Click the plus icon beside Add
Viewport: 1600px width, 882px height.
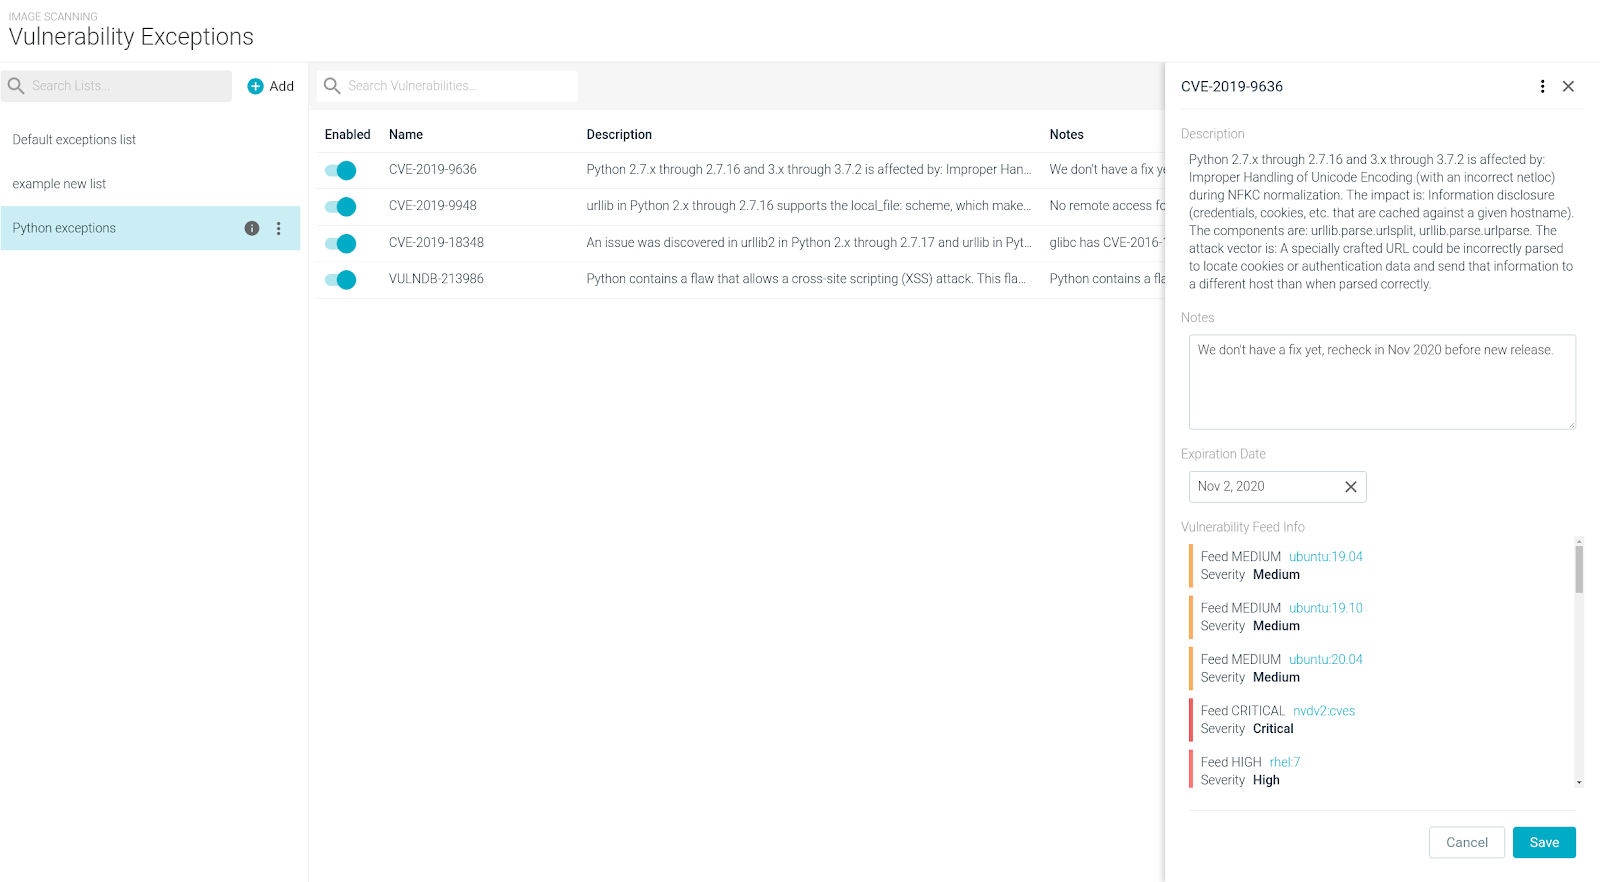(255, 86)
